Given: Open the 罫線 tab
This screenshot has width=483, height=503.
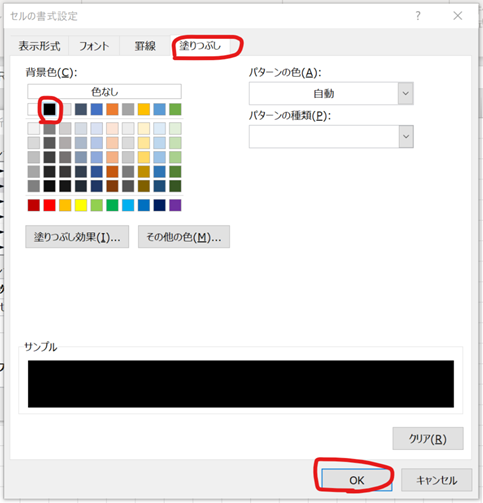Looking at the screenshot, I should [x=145, y=46].
